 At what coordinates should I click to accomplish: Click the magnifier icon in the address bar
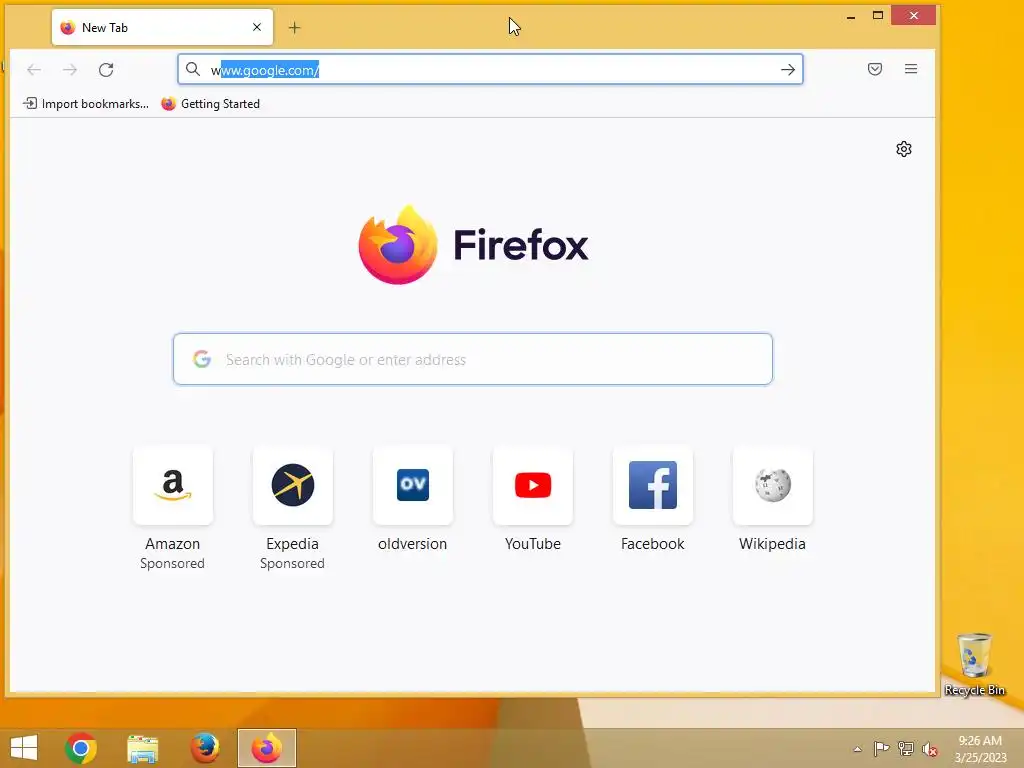click(x=193, y=69)
